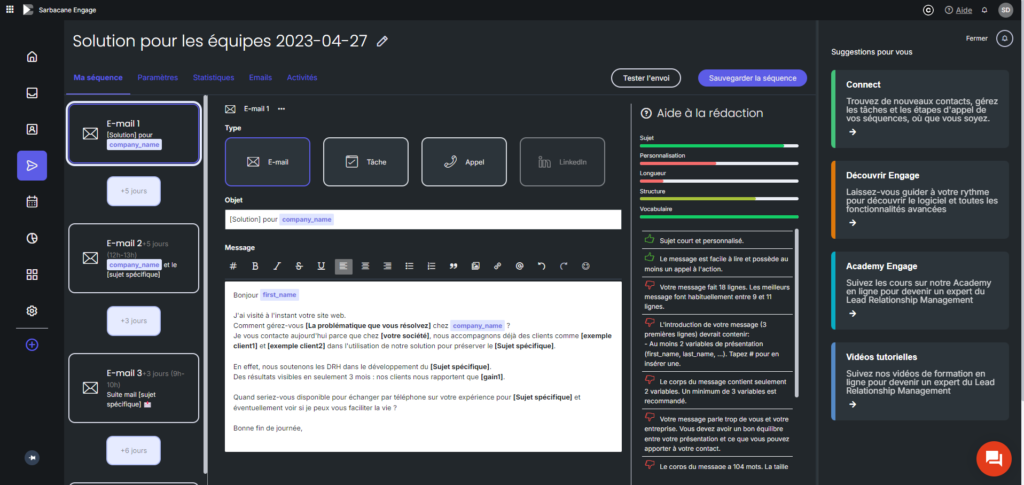This screenshot has width=1024, height=485.
Task: Go to the Home sidebar icon
Action: tap(32, 57)
